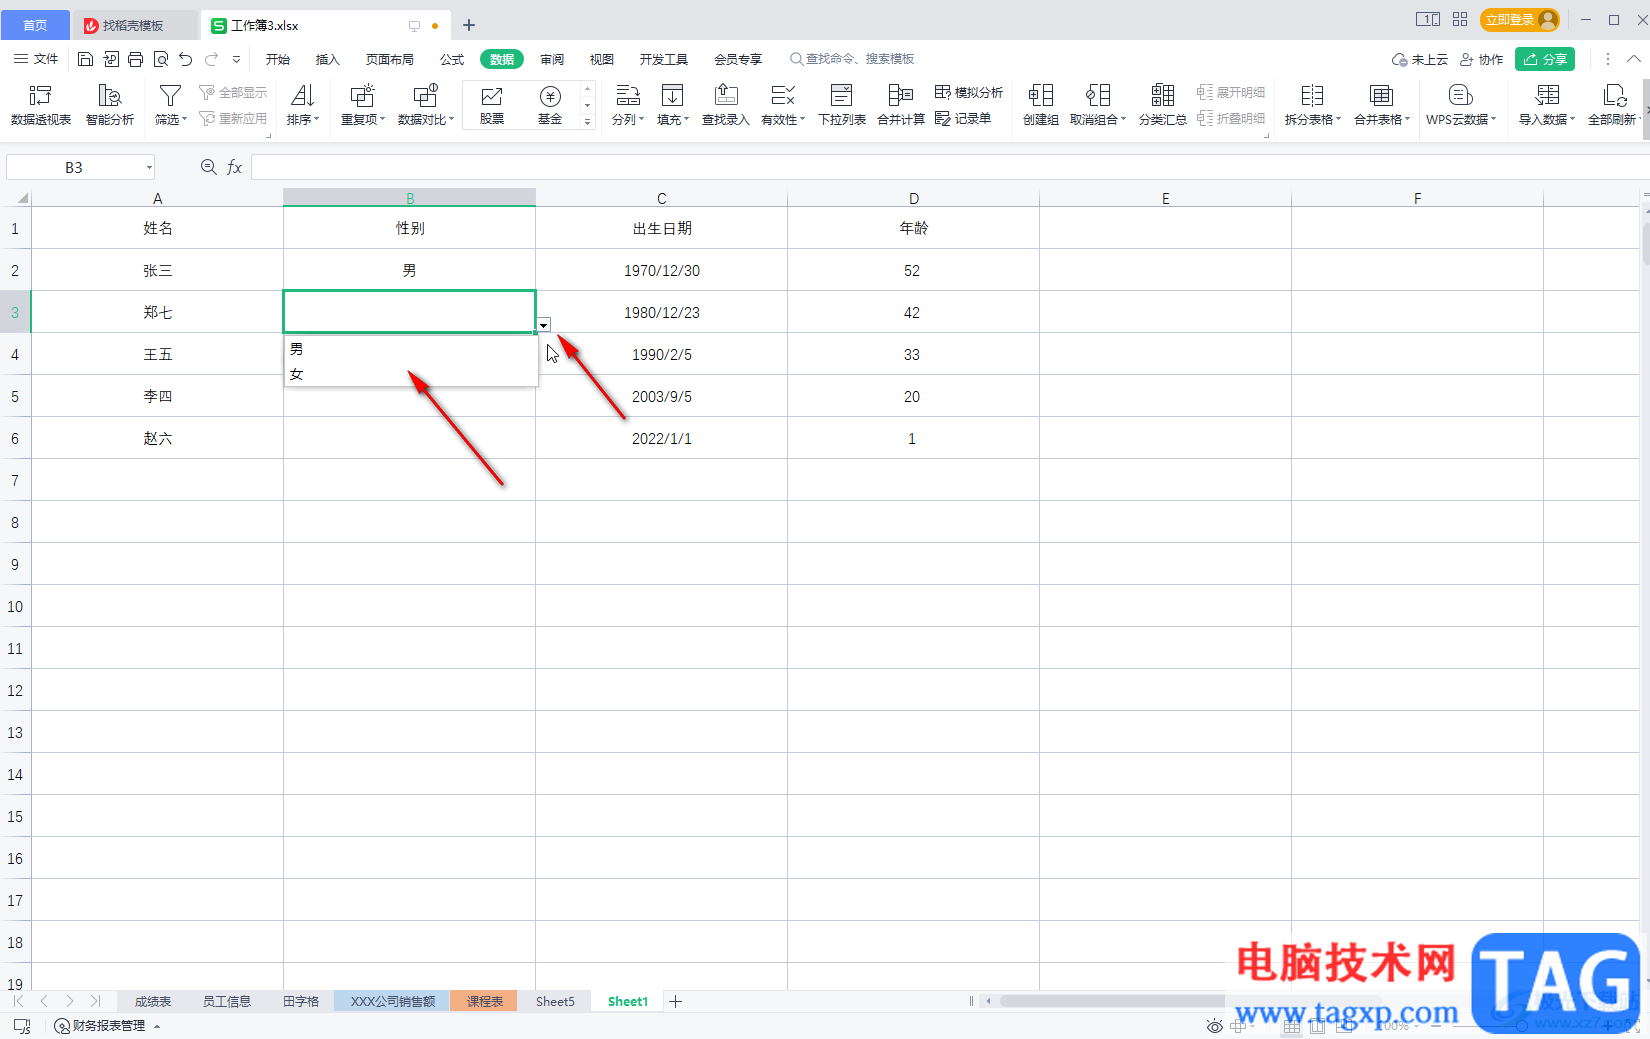Open the 成绩表 sheet tab

pyautogui.click(x=153, y=1001)
